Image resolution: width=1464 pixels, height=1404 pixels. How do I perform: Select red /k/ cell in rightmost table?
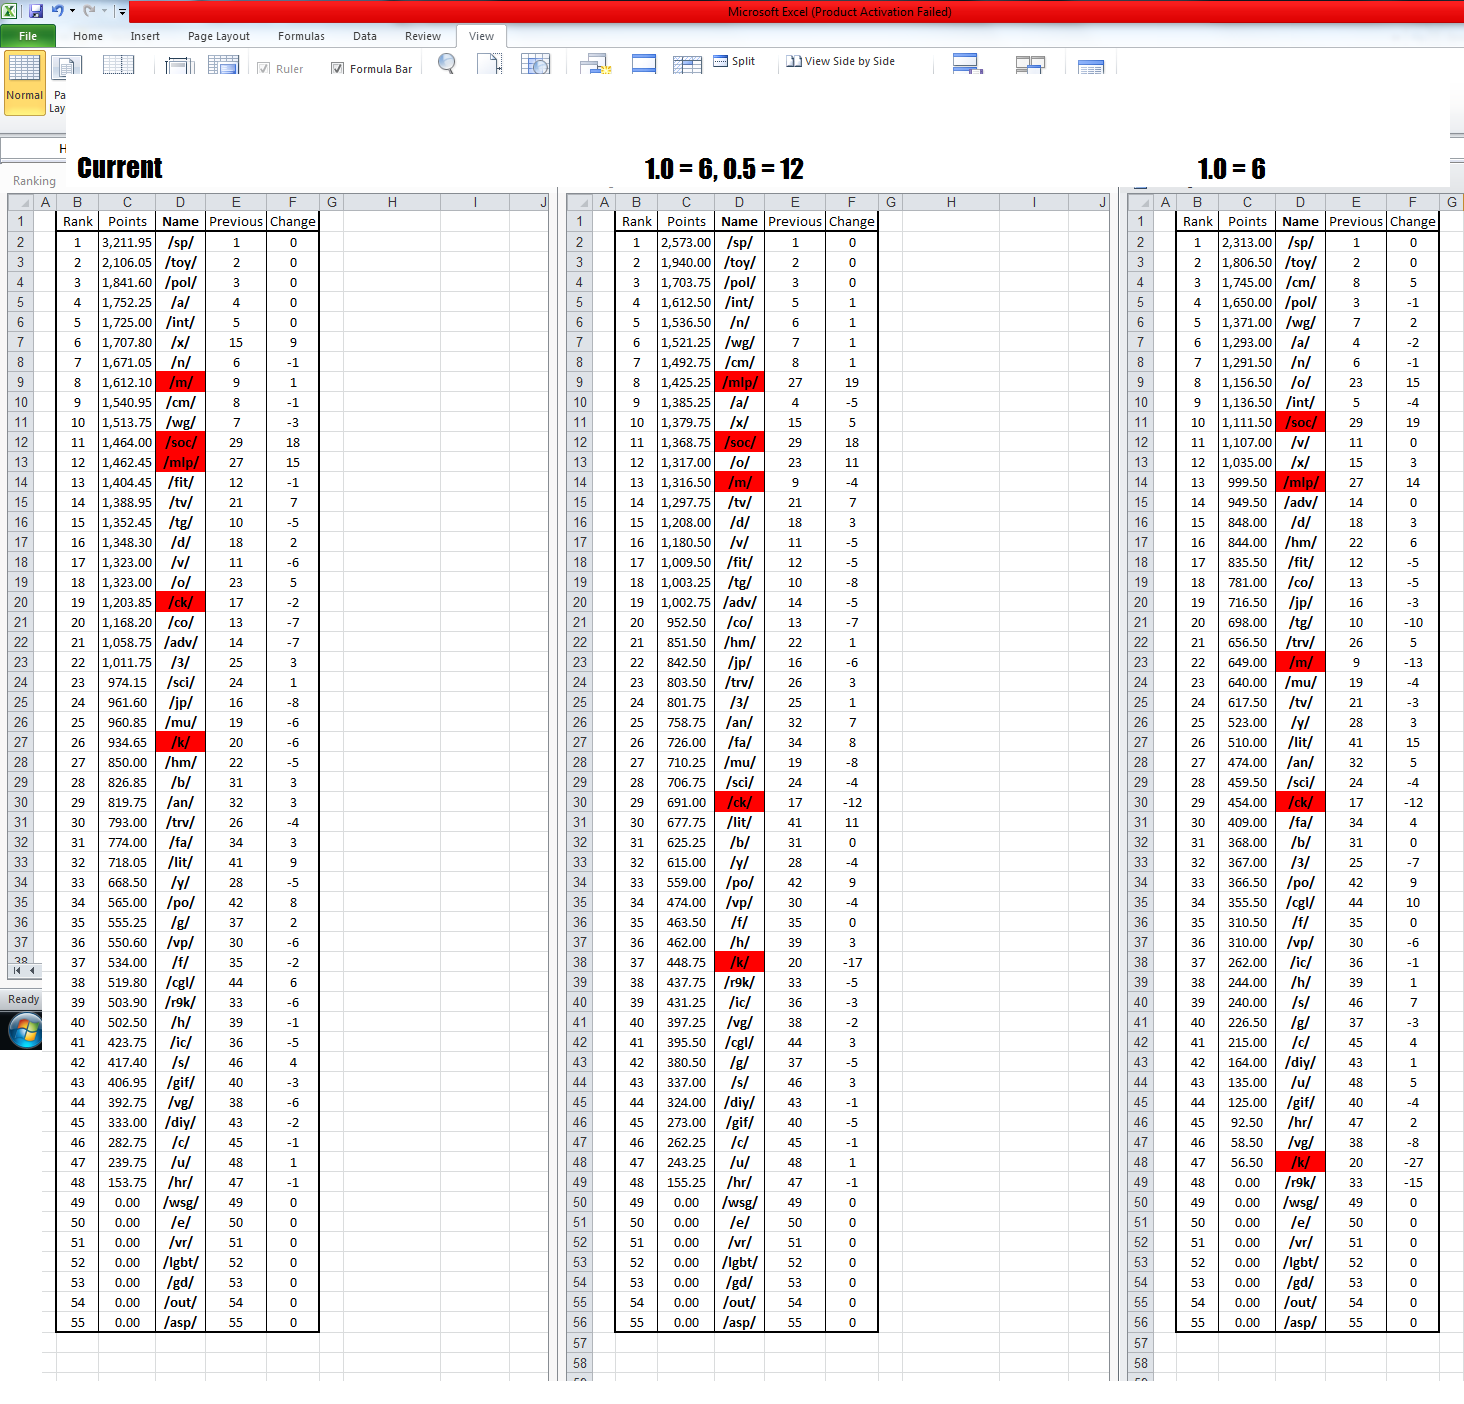[x=1301, y=1162]
